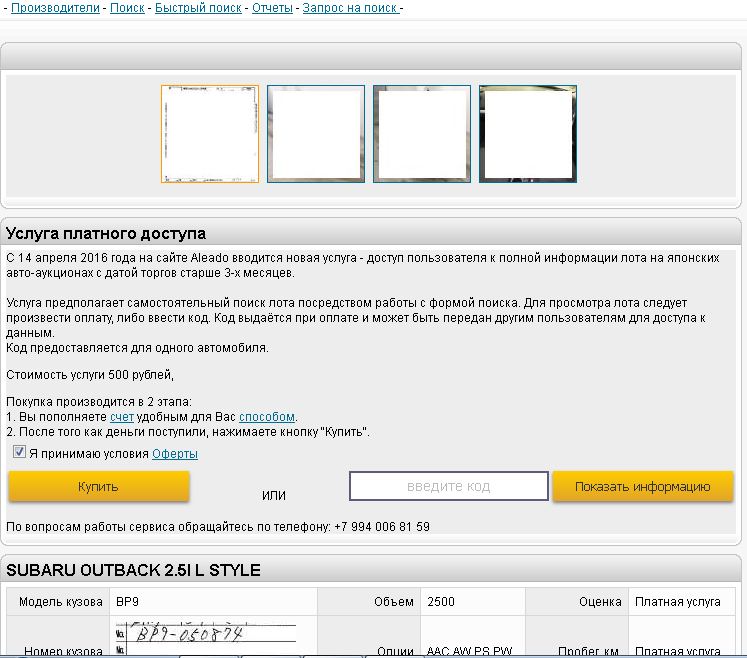Image resolution: width=747 pixels, height=658 pixels.
Task: Open the Оферты terms link
Action: 175,454
